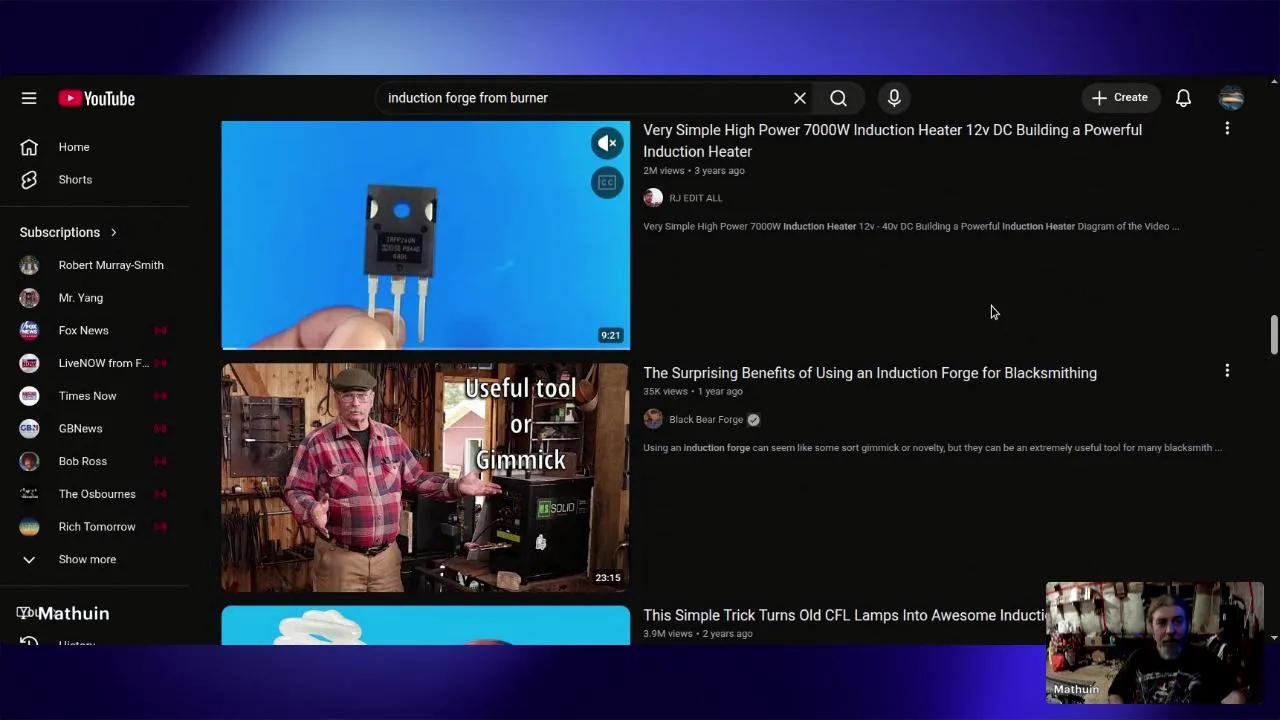Open Black Bear Forge channel avatar
The width and height of the screenshot is (1280, 720).
pyautogui.click(x=653, y=419)
